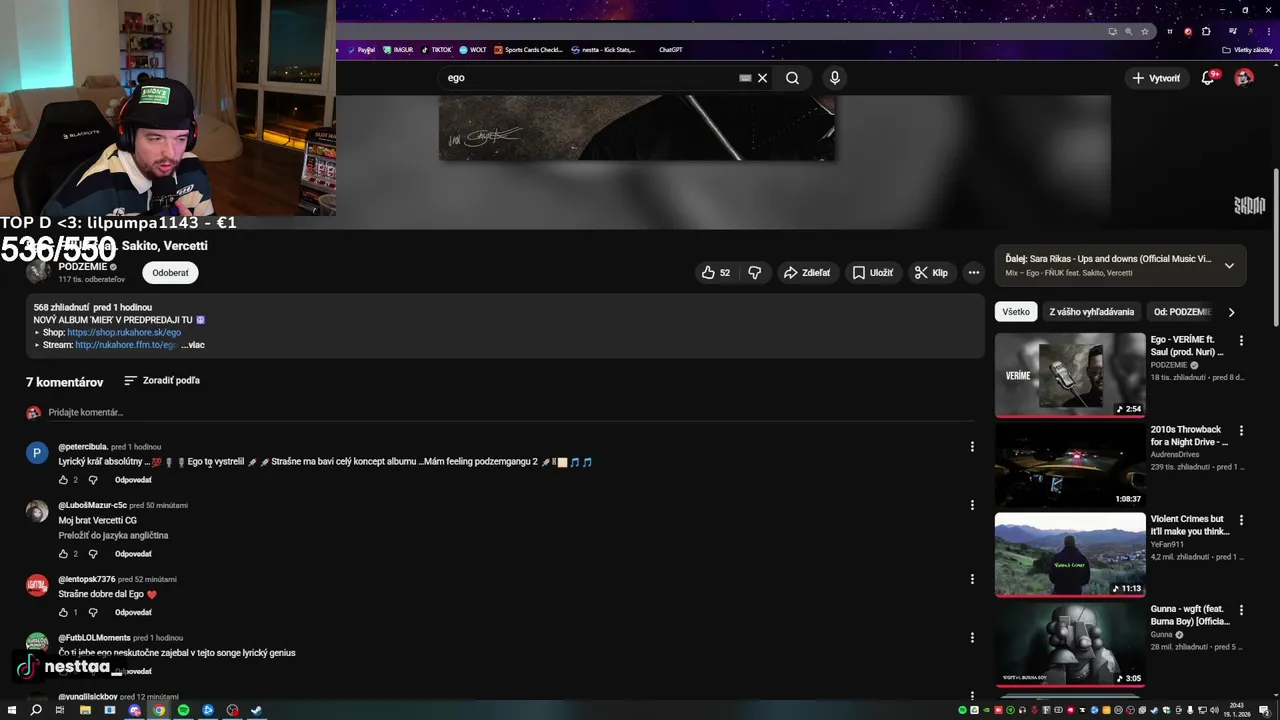
Task: Open options for Violent Crimes suggestion
Action: pyautogui.click(x=1242, y=521)
